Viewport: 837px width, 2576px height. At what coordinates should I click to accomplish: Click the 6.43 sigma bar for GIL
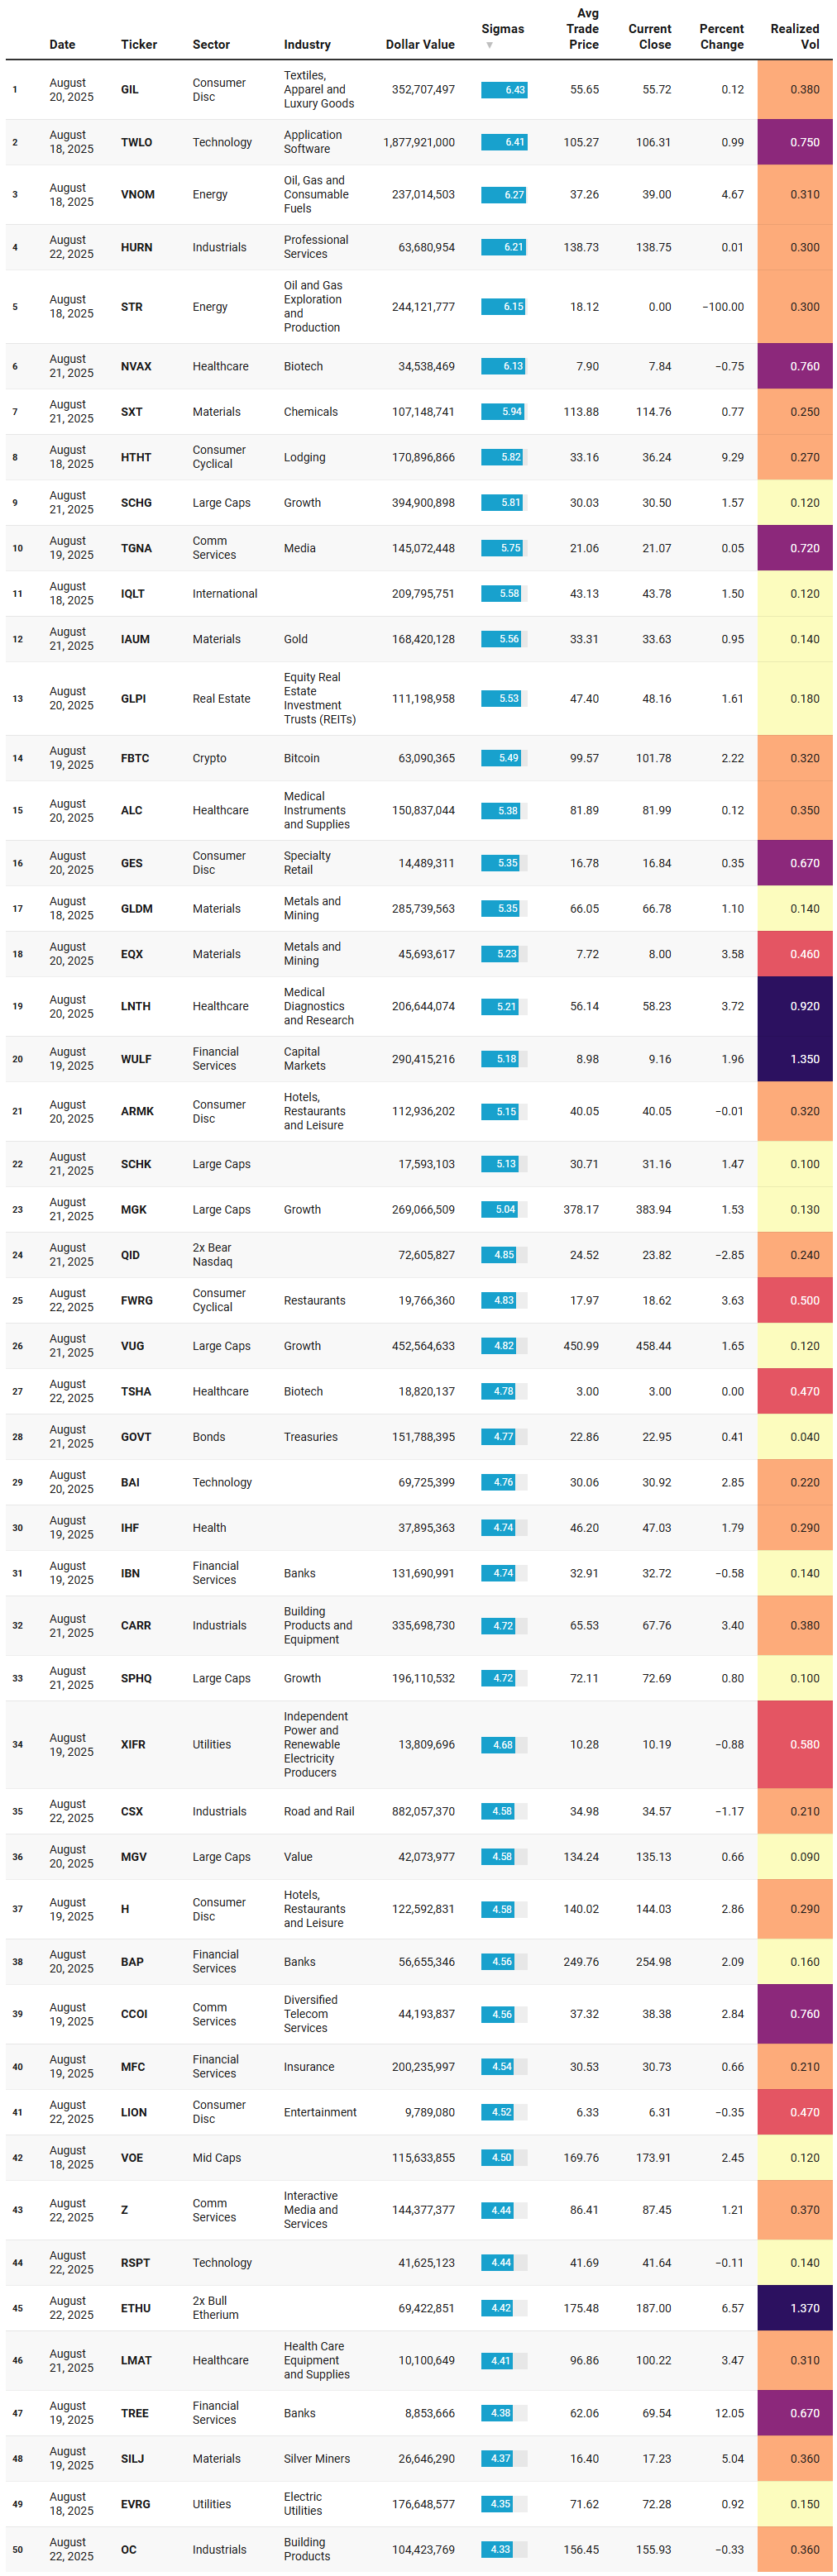[x=504, y=90]
